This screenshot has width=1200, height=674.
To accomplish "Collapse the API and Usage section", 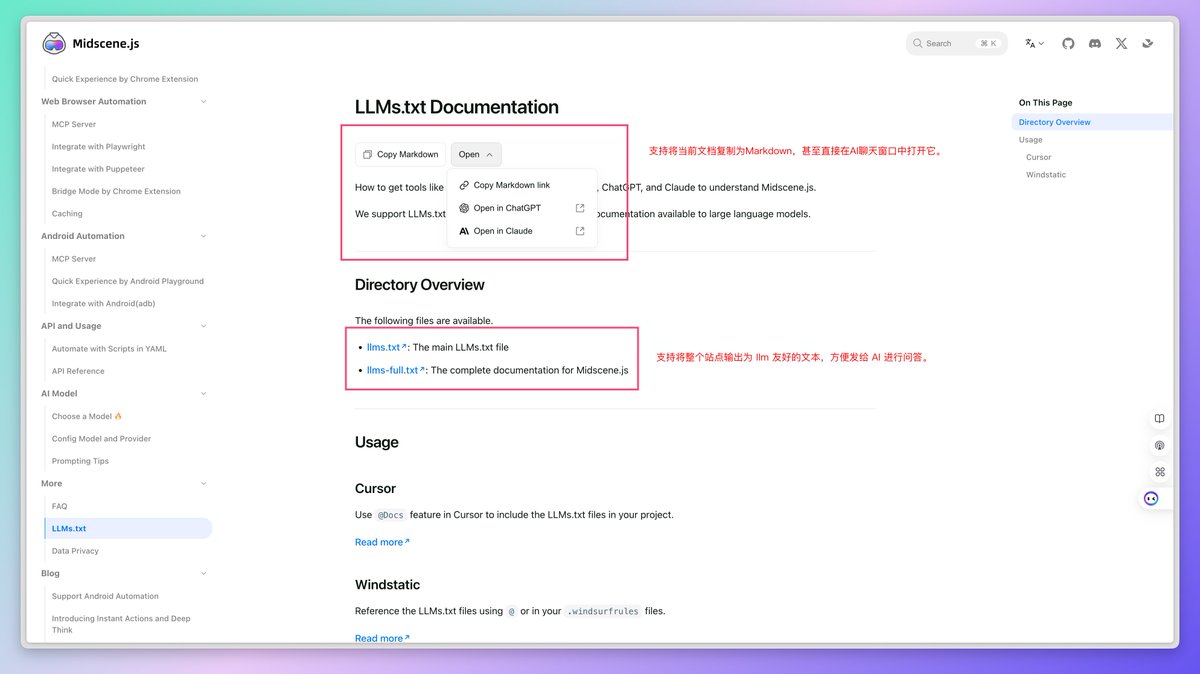I will 204,326.
